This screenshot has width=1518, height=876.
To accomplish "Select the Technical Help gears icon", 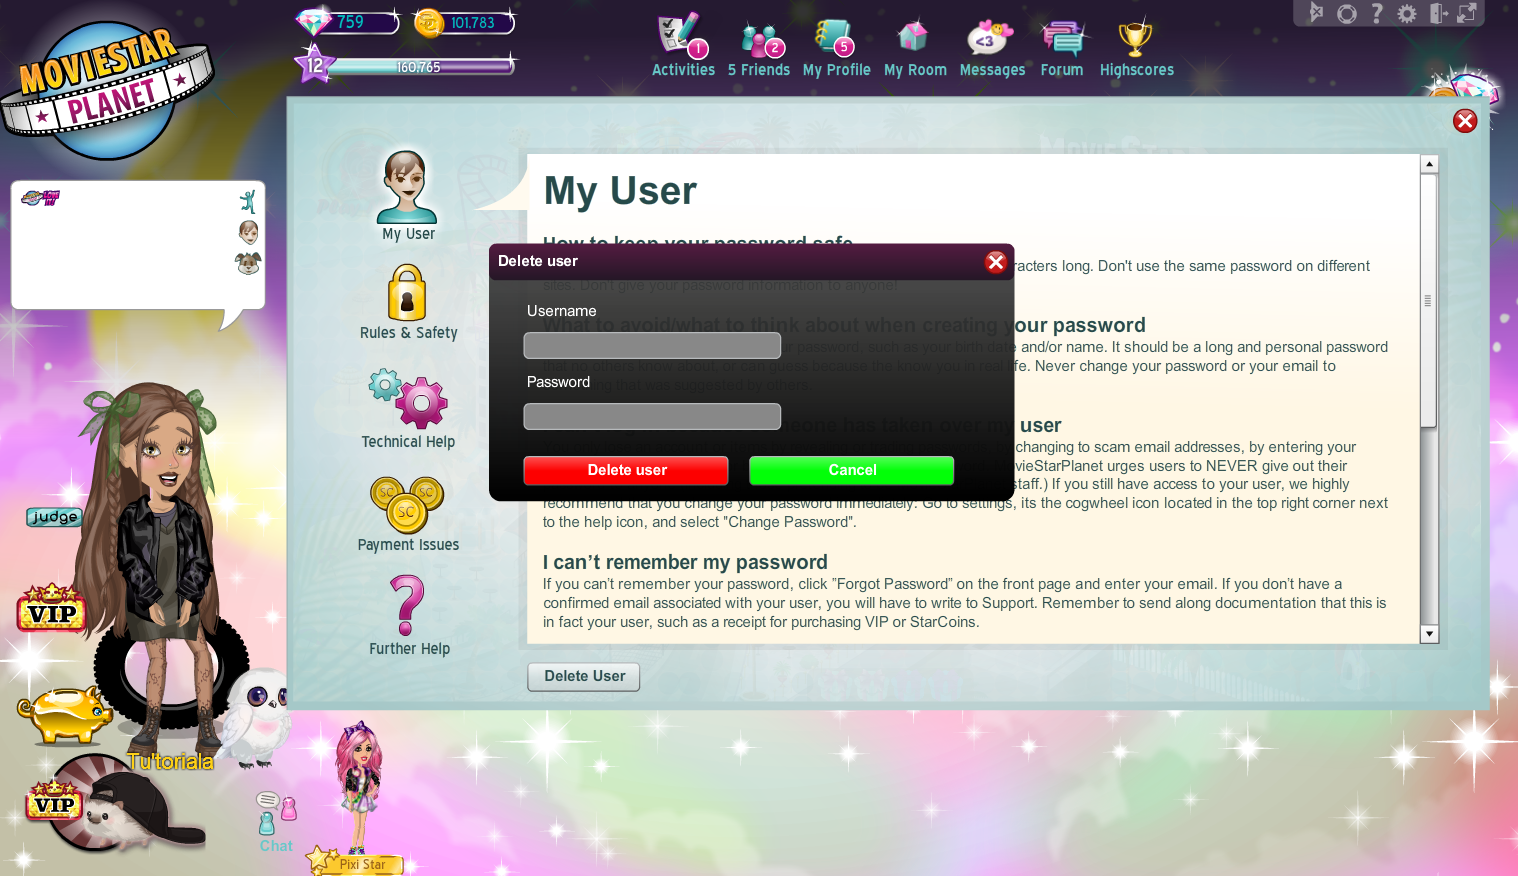I will click(x=408, y=400).
